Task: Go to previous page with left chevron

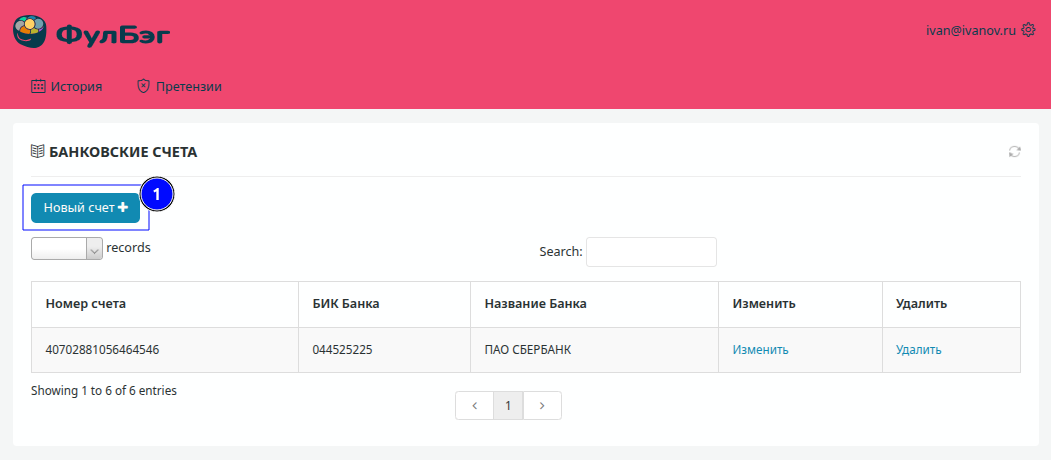Action: (474, 406)
